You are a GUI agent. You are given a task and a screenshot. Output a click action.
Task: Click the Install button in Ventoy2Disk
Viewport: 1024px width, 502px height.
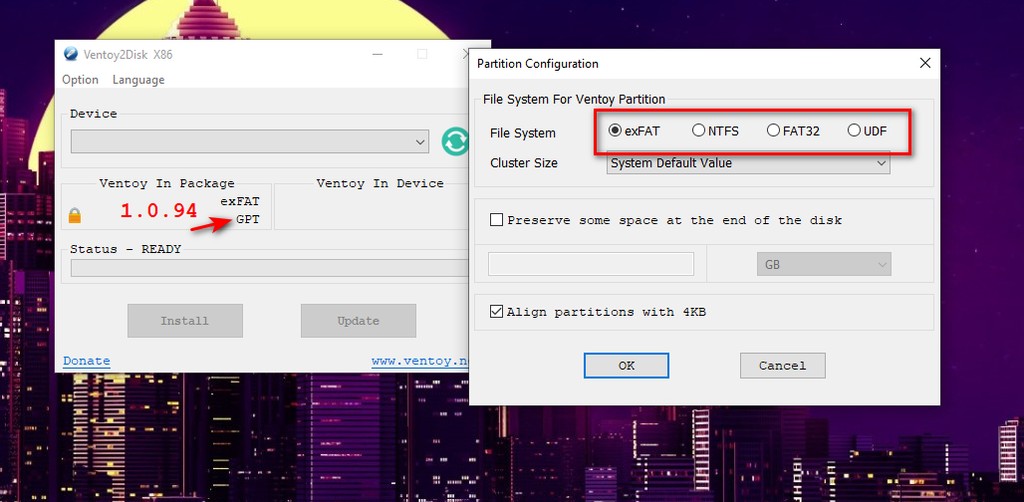point(185,321)
